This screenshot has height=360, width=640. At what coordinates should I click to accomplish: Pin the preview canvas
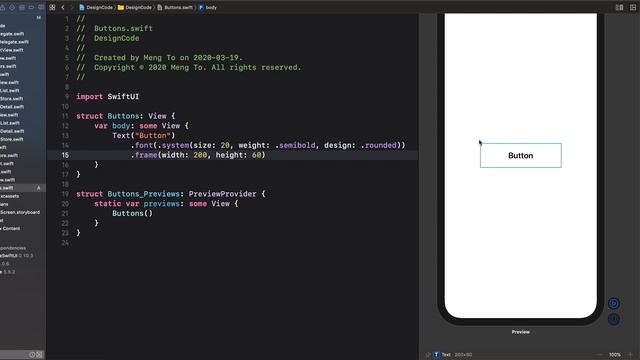(x=428, y=355)
